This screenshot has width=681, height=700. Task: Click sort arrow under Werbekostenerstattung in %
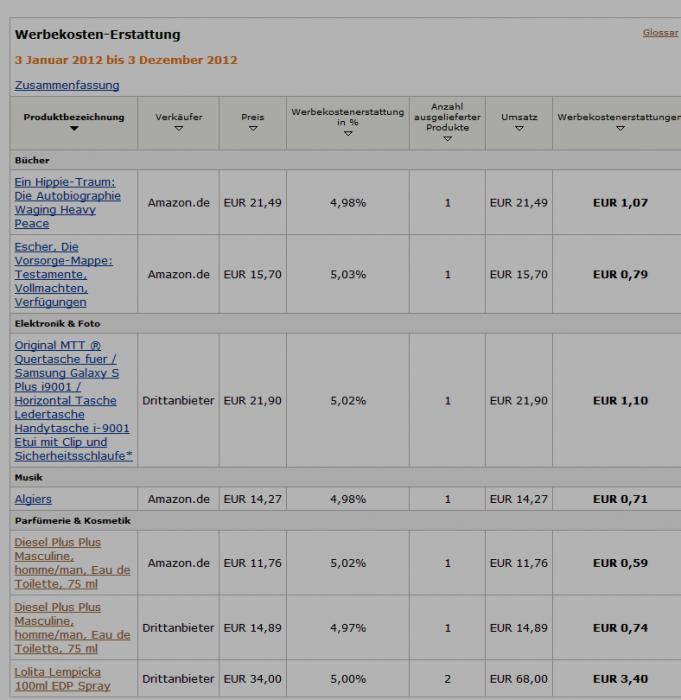click(348, 133)
